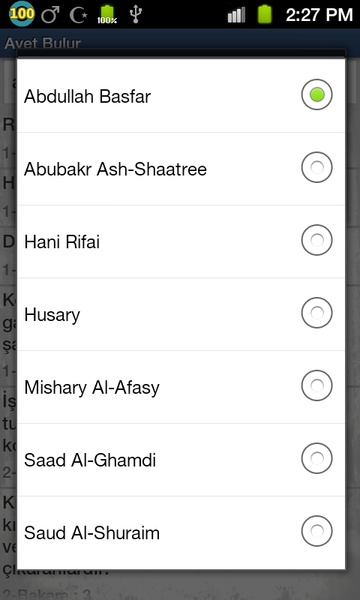Choose Abubakr Ash-Shaatree radio button

click(317, 167)
